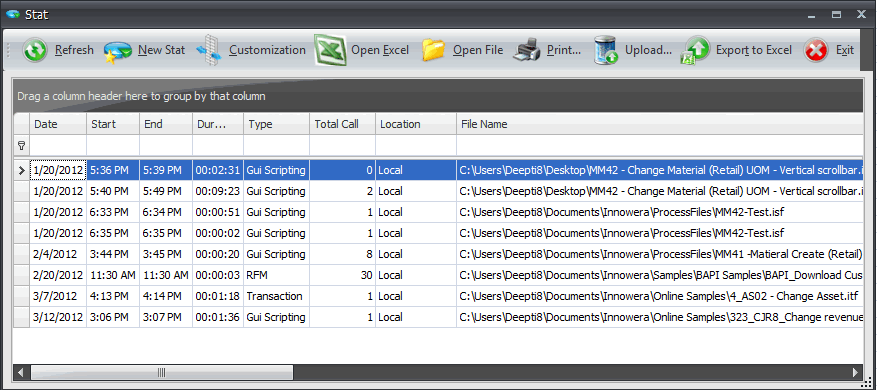
Task: Click the Stat window title icon
Action: (13, 15)
